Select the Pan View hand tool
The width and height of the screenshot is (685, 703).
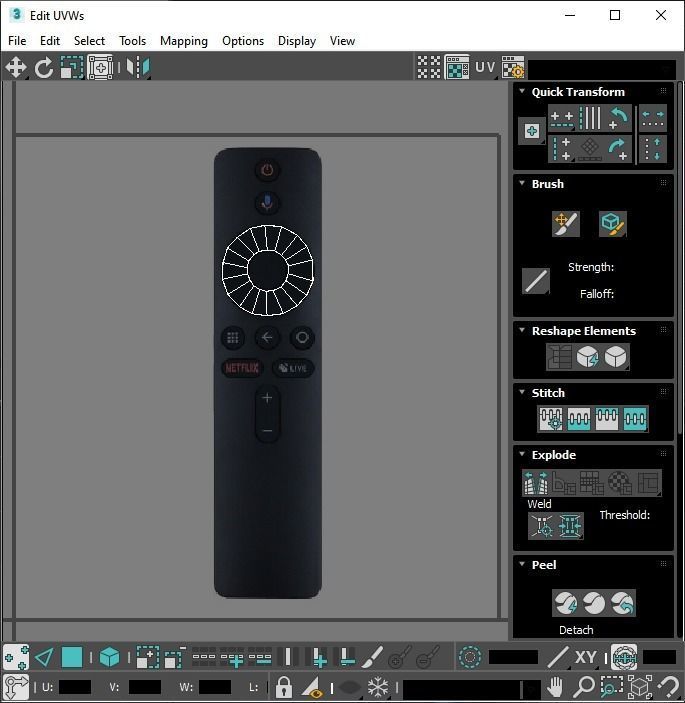pyautogui.click(x=555, y=686)
